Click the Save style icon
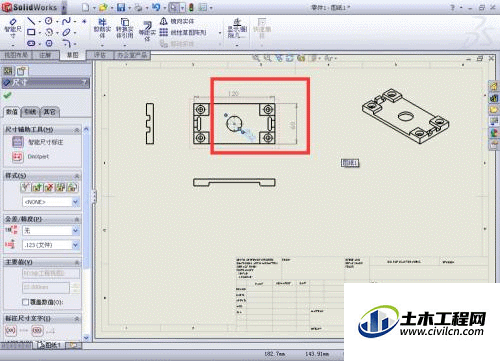The image size is (500, 361). 60,187
